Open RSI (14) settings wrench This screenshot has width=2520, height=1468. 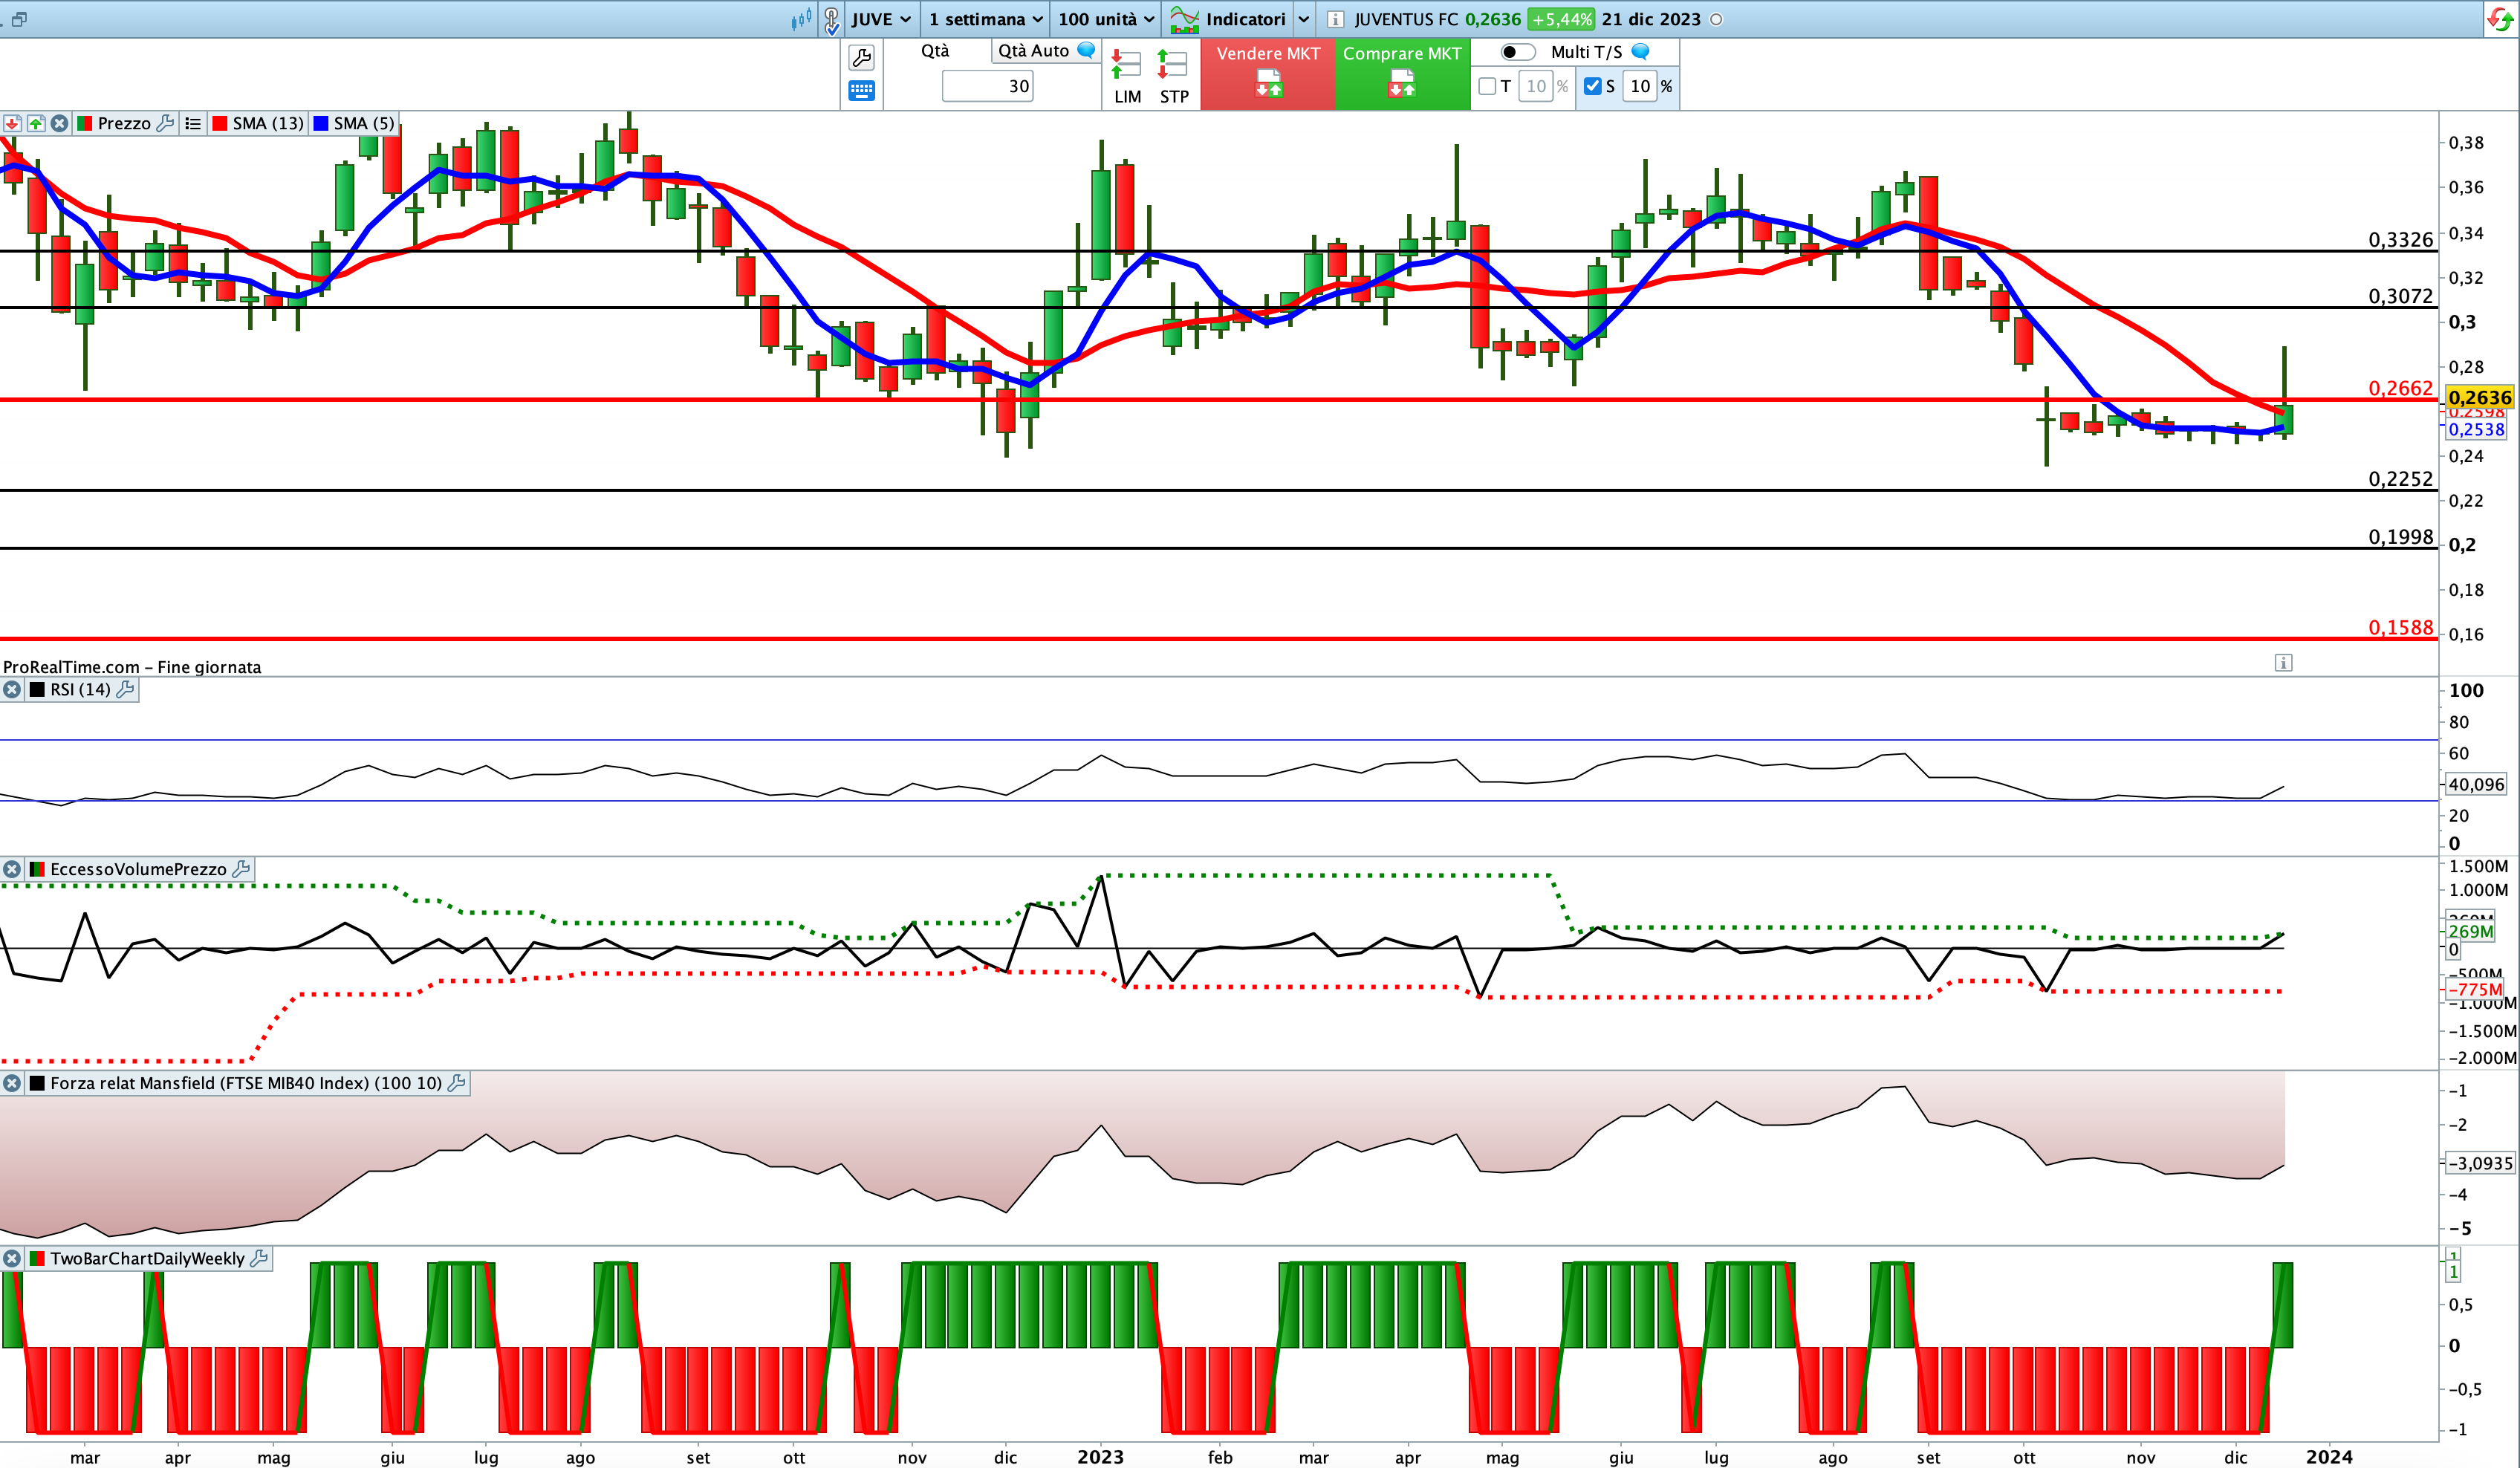(126, 689)
